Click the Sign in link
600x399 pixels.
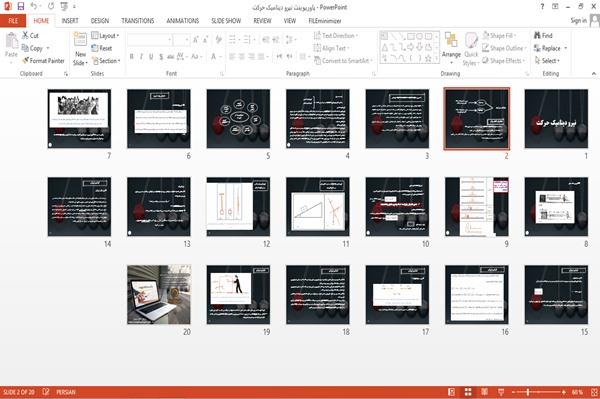point(578,21)
